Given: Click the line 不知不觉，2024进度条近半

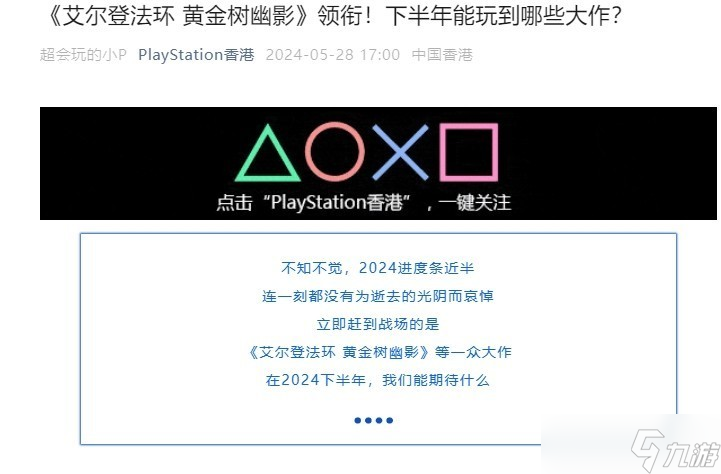Looking at the screenshot, I should (x=378, y=268).
